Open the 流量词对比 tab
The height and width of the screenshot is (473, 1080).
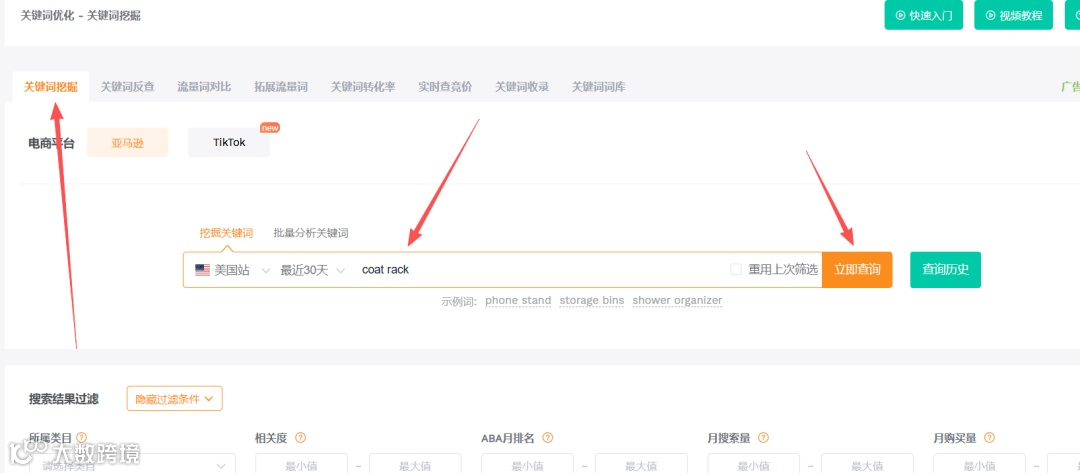(x=204, y=87)
